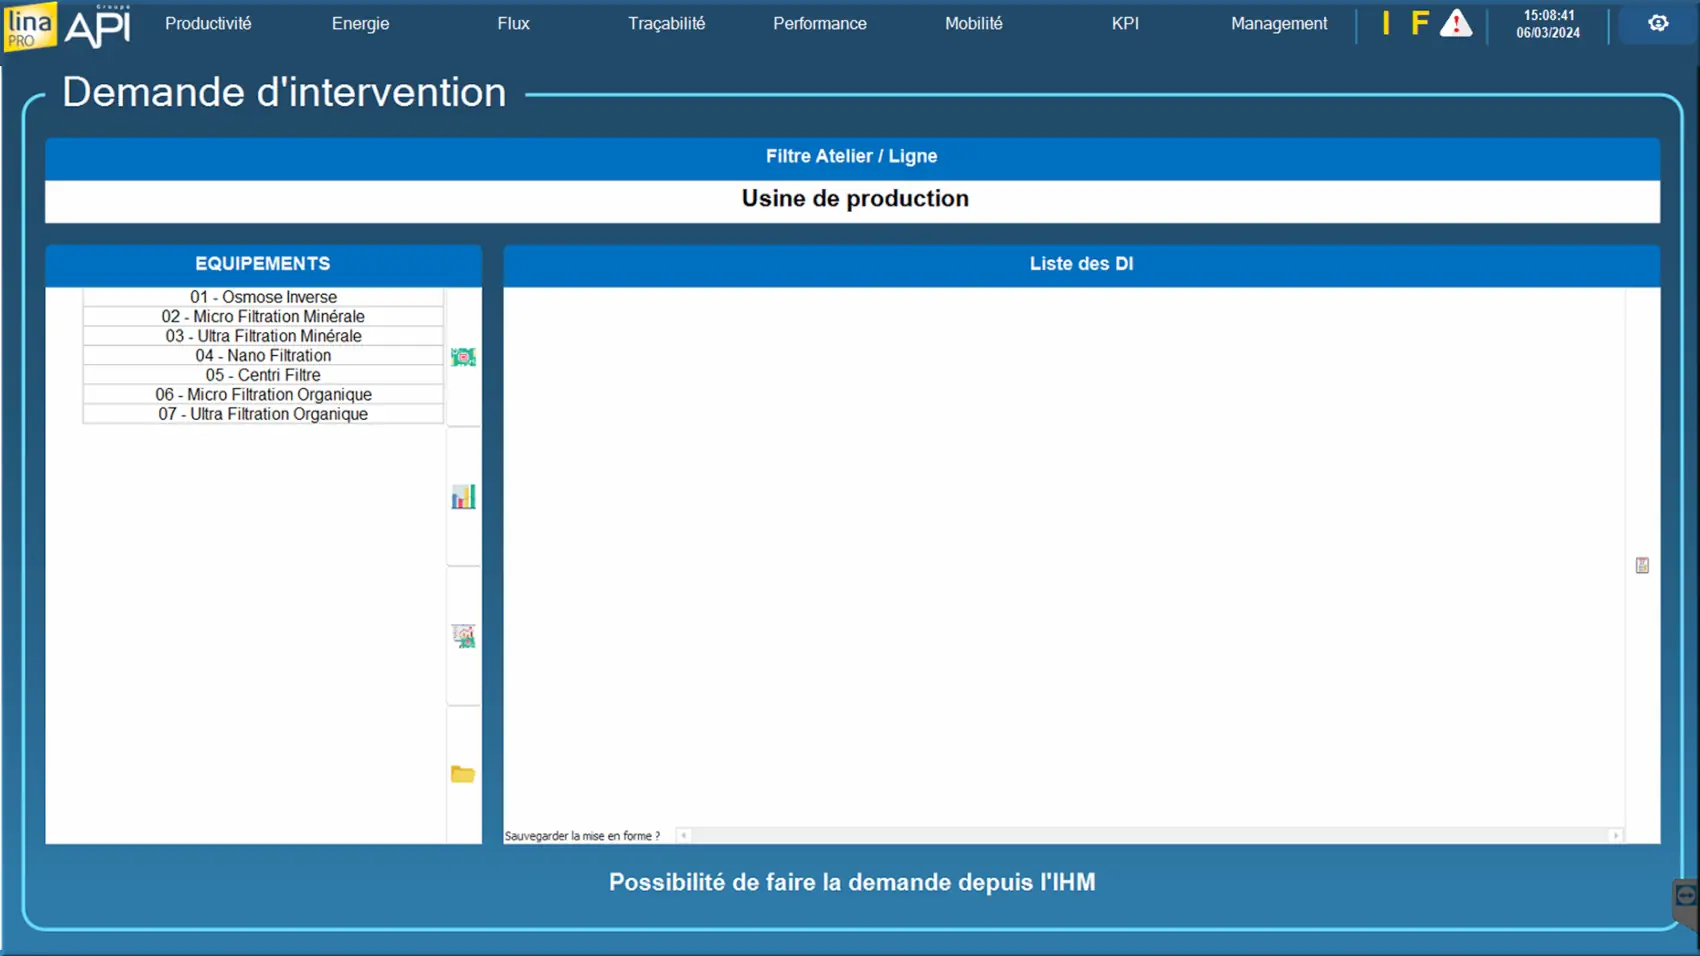Click the TeamViewer tab at bottom right
Screen dimensions: 1700x956
[1686, 898]
